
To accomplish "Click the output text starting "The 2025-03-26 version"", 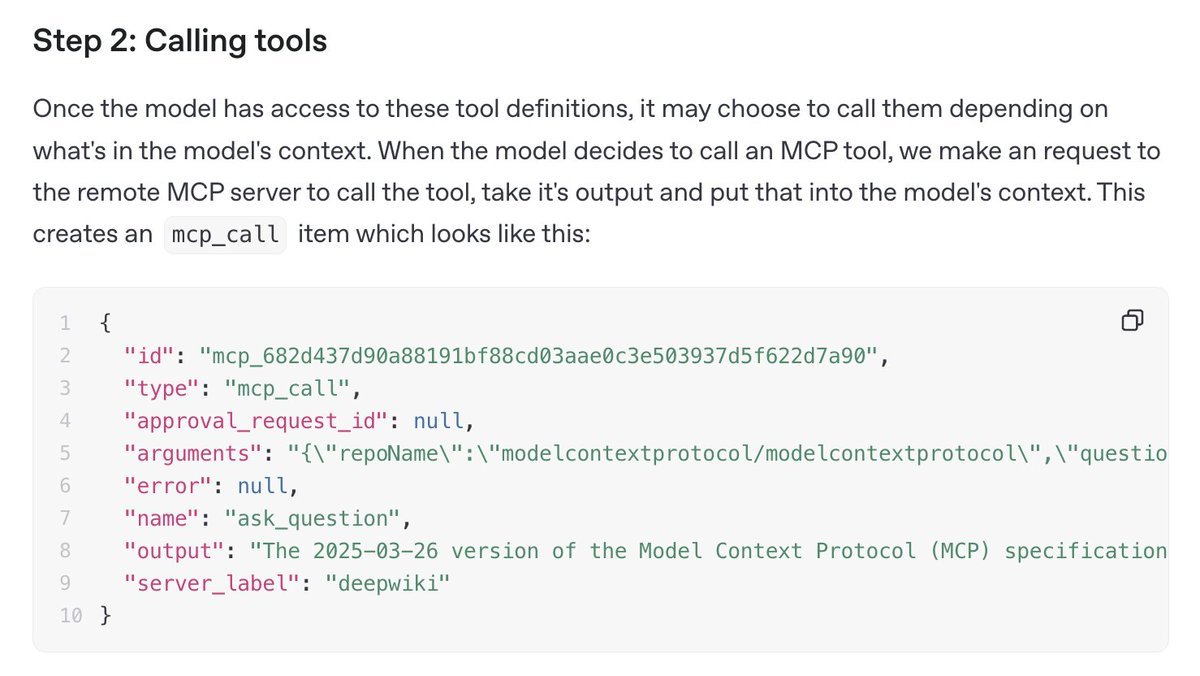I will 709,551.
